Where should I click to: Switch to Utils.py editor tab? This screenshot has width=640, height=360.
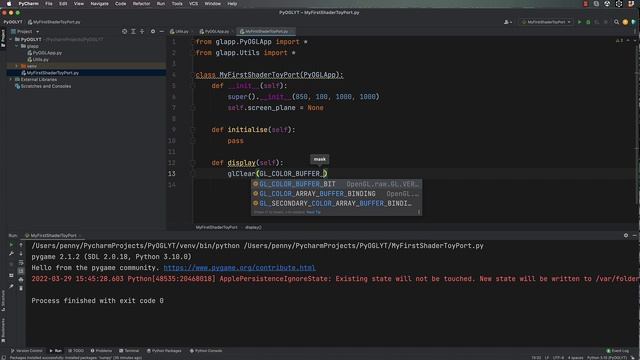180,31
